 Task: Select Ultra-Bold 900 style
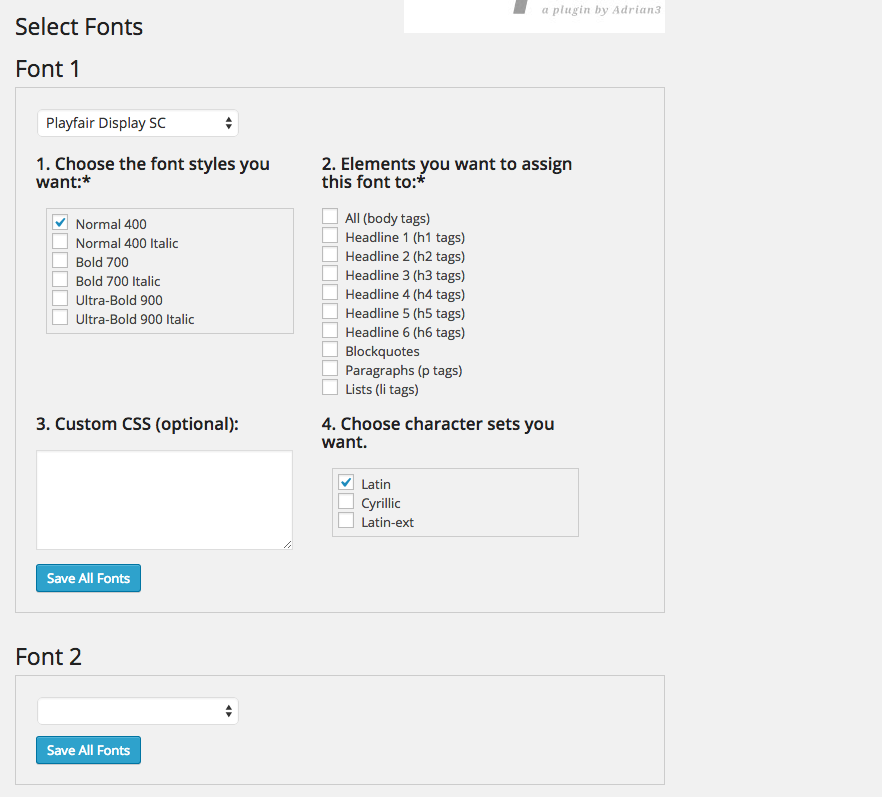(x=60, y=299)
